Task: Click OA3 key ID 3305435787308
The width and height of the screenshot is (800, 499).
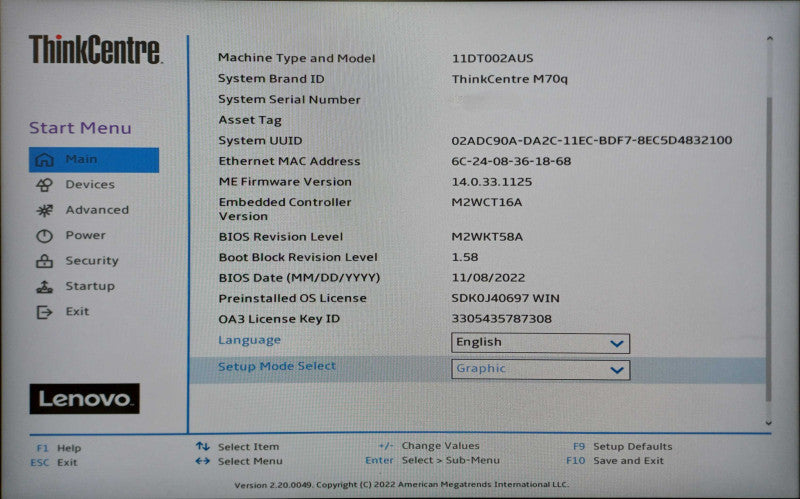Action: (x=502, y=319)
